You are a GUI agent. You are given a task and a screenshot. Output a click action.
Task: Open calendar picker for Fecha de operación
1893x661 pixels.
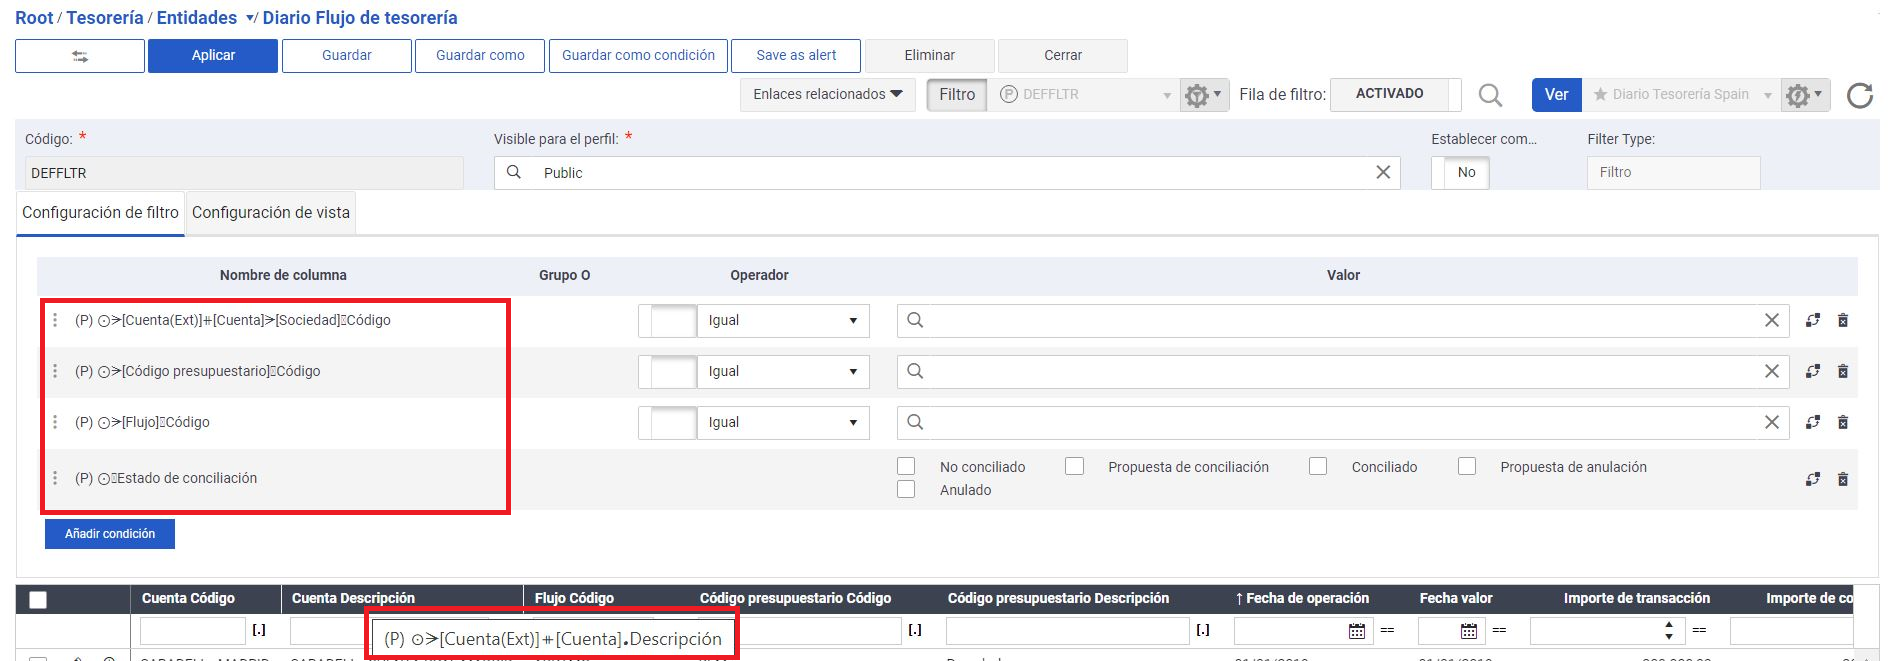[x=1356, y=631]
